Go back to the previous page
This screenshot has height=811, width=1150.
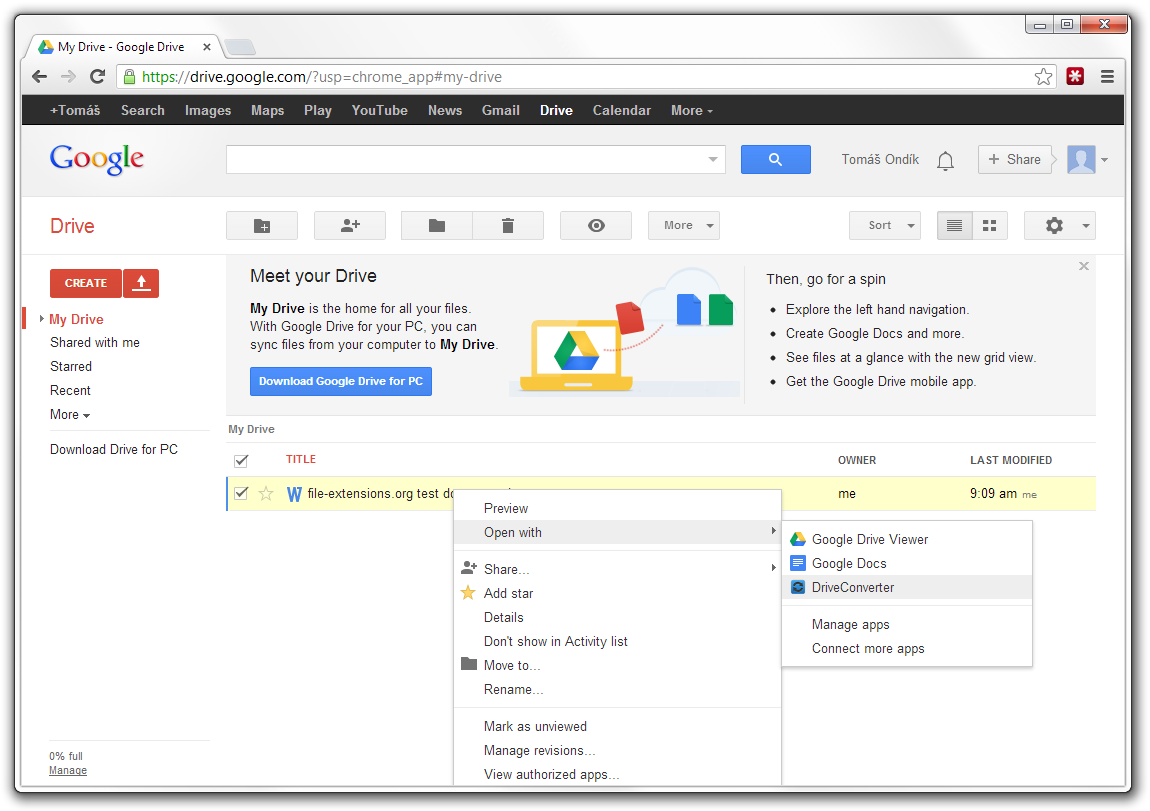40,76
